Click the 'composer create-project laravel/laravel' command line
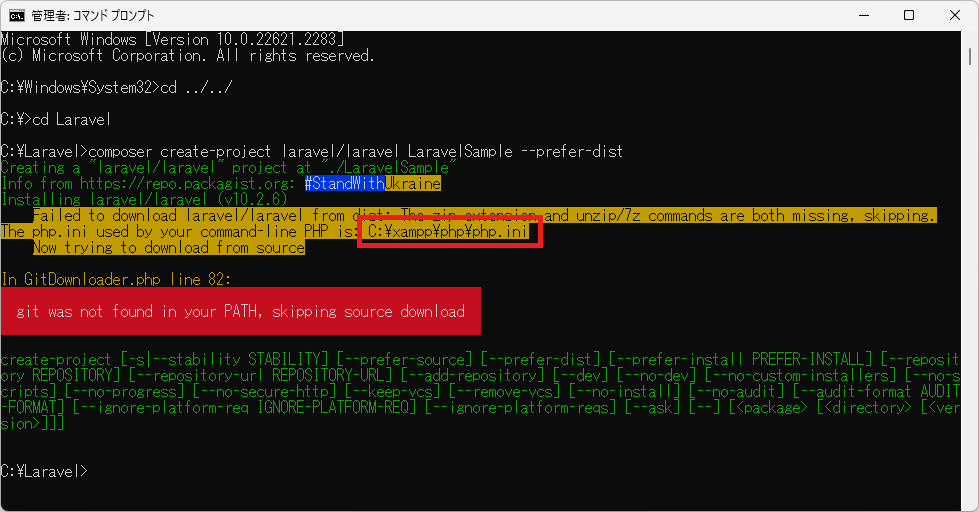979x512 pixels. (x=312, y=152)
